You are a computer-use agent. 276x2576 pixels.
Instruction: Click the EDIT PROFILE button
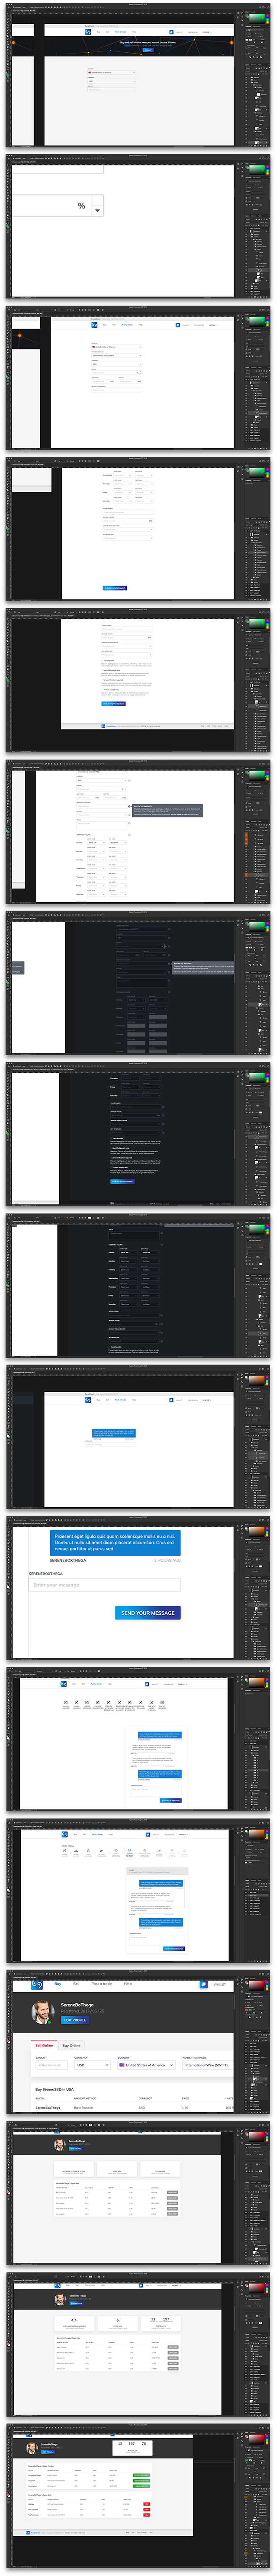(x=75, y=2020)
